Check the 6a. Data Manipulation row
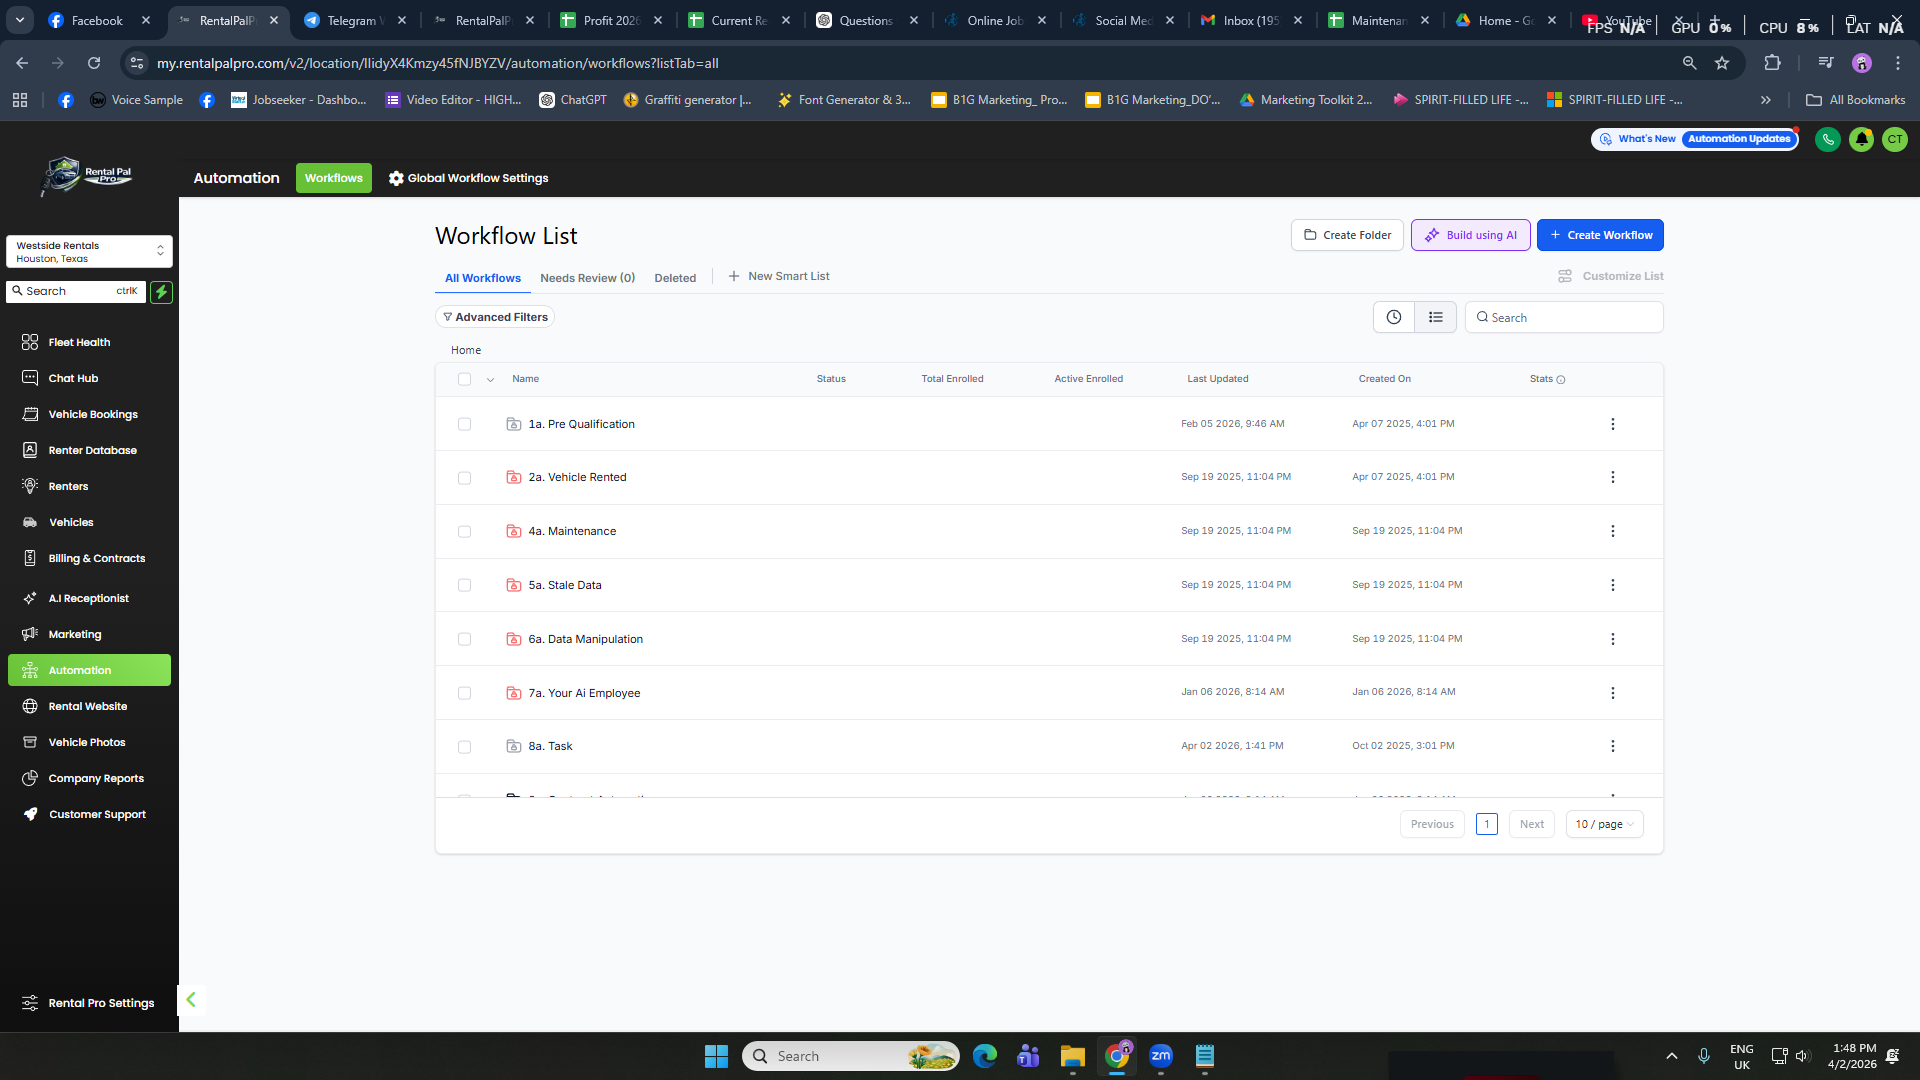The image size is (1920, 1080). [x=464, y=639]
